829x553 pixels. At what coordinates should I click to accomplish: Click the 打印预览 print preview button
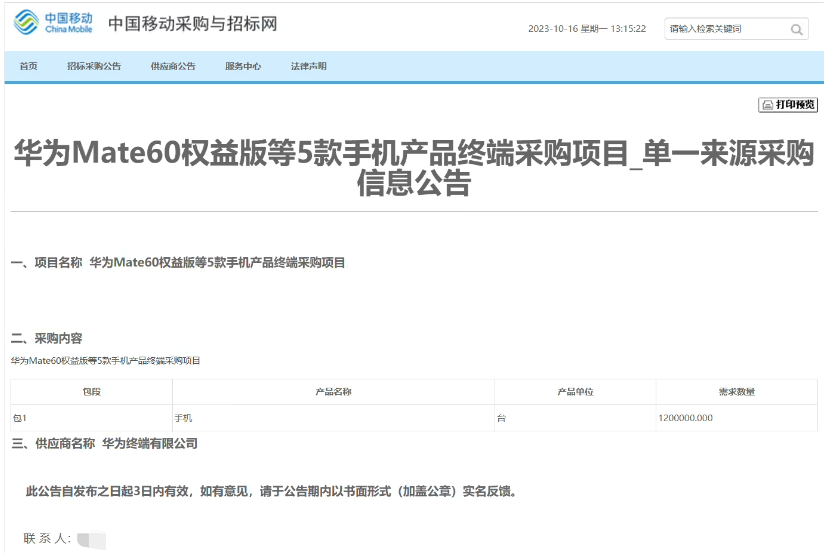point(788,105)
